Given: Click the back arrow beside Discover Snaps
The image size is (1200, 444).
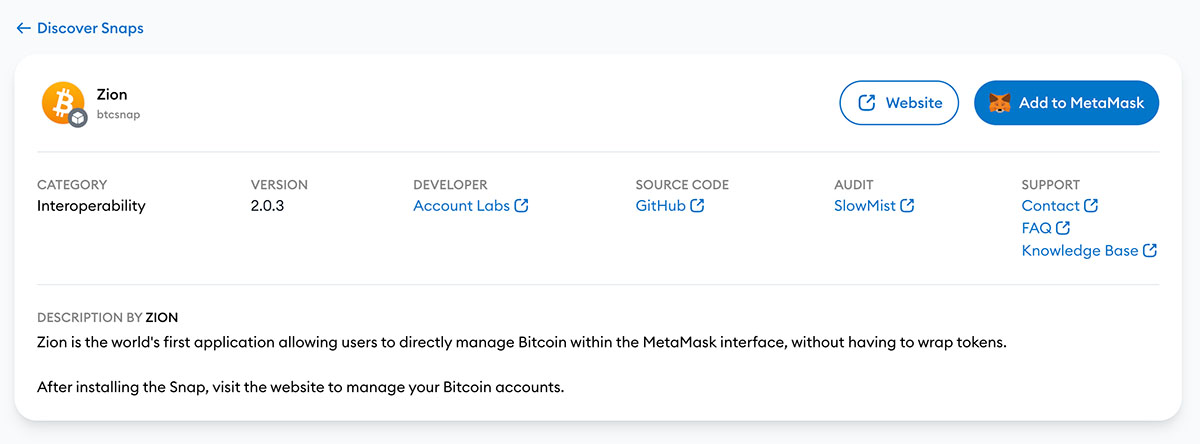Looking at the screenshot, I should tap(24, 28).
